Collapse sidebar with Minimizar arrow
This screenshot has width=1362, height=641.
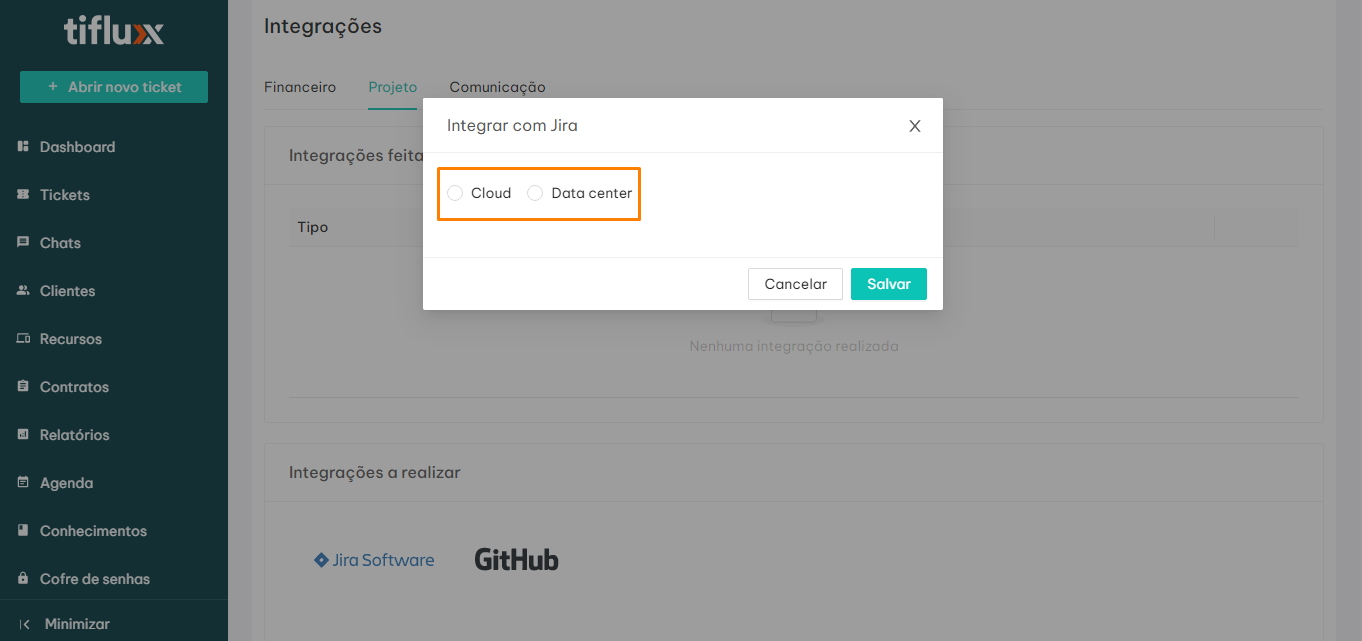pyautogui.click(x=25, y=624)
